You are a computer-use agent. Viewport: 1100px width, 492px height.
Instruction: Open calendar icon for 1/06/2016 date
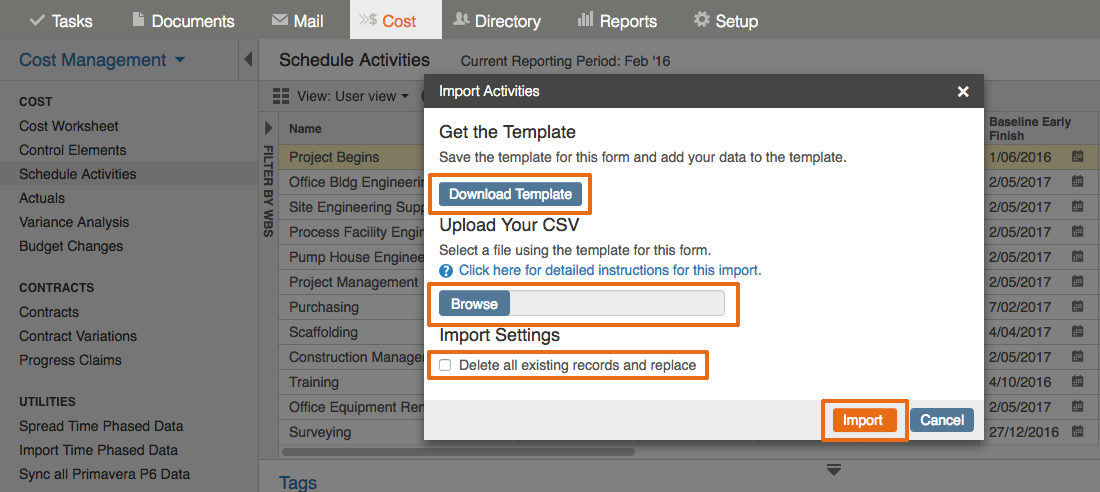coord(1078,157)
